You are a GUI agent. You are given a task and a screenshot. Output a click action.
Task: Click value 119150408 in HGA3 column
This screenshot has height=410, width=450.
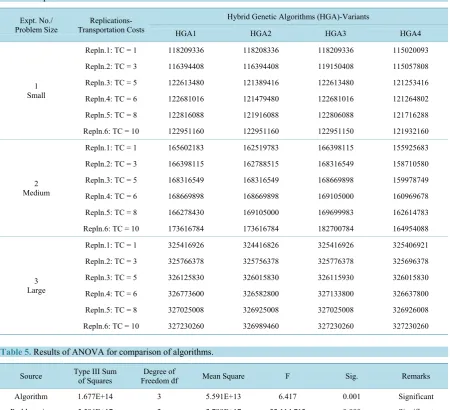click(x=335, y=66)
